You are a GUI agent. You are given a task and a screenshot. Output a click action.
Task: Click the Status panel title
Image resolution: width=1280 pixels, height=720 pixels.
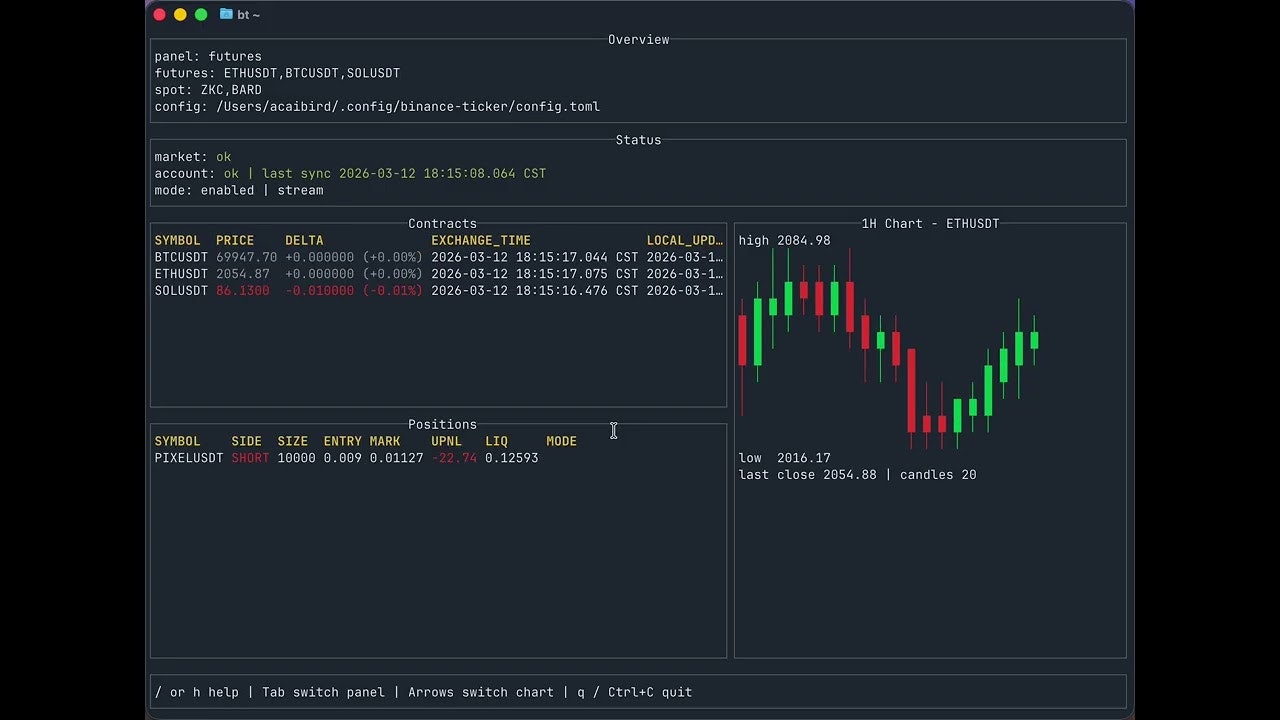point(639,140)
